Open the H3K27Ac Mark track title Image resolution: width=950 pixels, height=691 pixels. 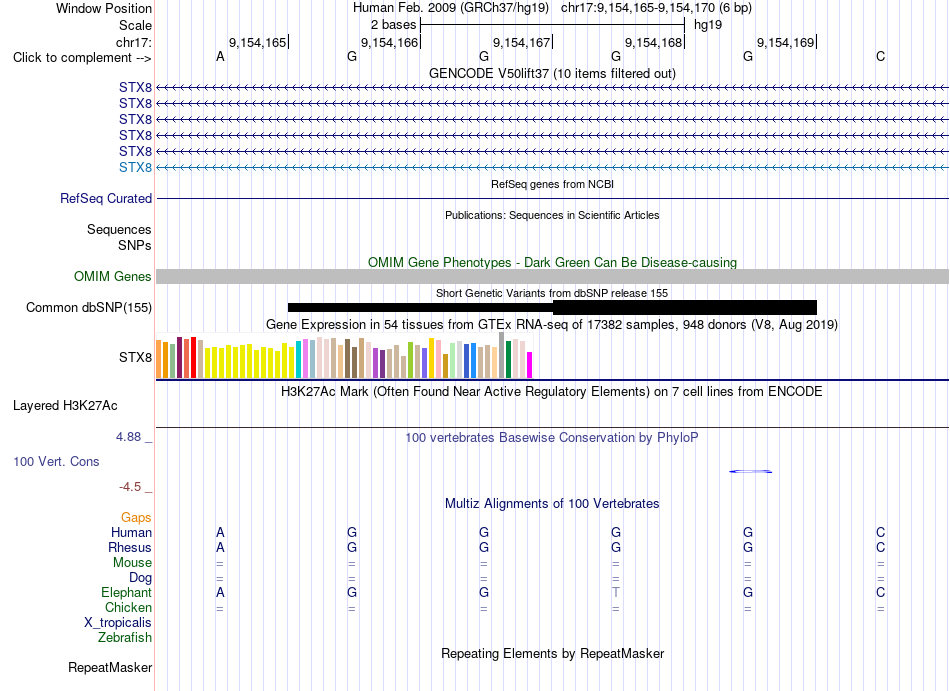point(552,391)
